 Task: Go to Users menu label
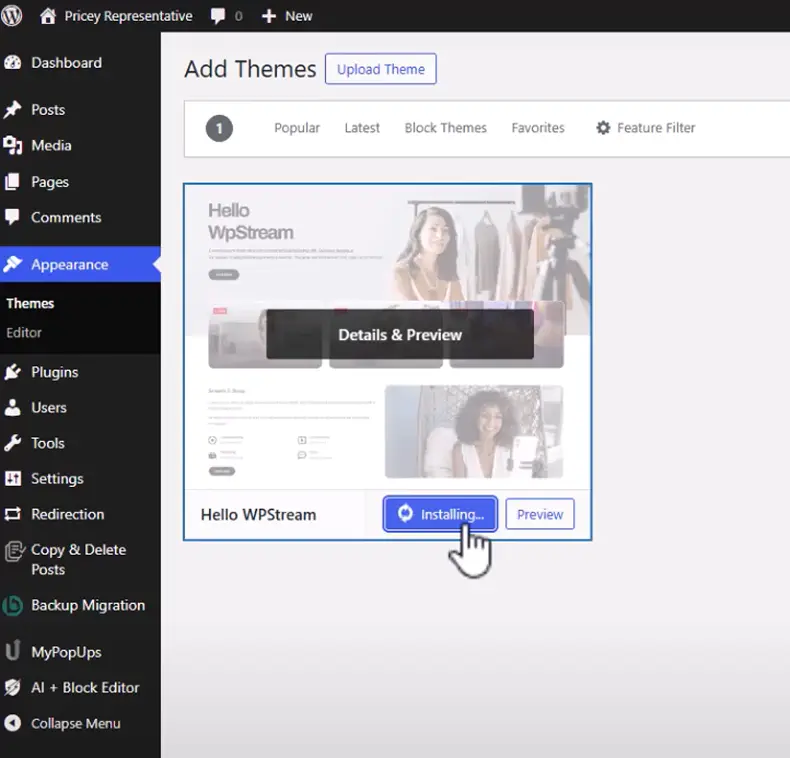tap(49, 407)
